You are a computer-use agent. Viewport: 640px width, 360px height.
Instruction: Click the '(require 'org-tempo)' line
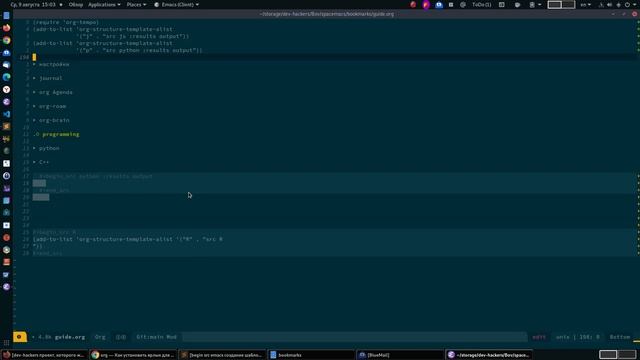[66, 22]
